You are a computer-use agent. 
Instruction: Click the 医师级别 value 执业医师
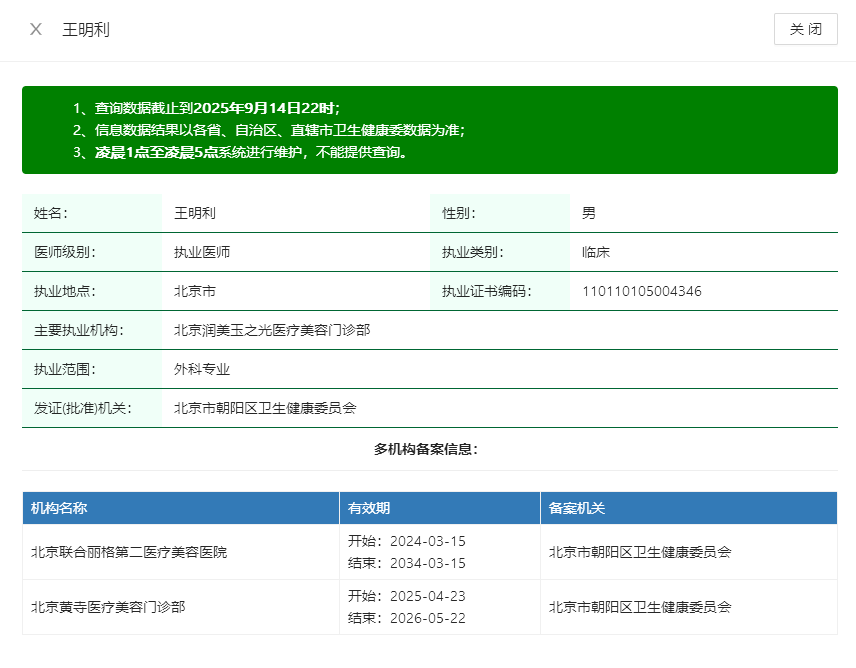(x=202, y=252)
